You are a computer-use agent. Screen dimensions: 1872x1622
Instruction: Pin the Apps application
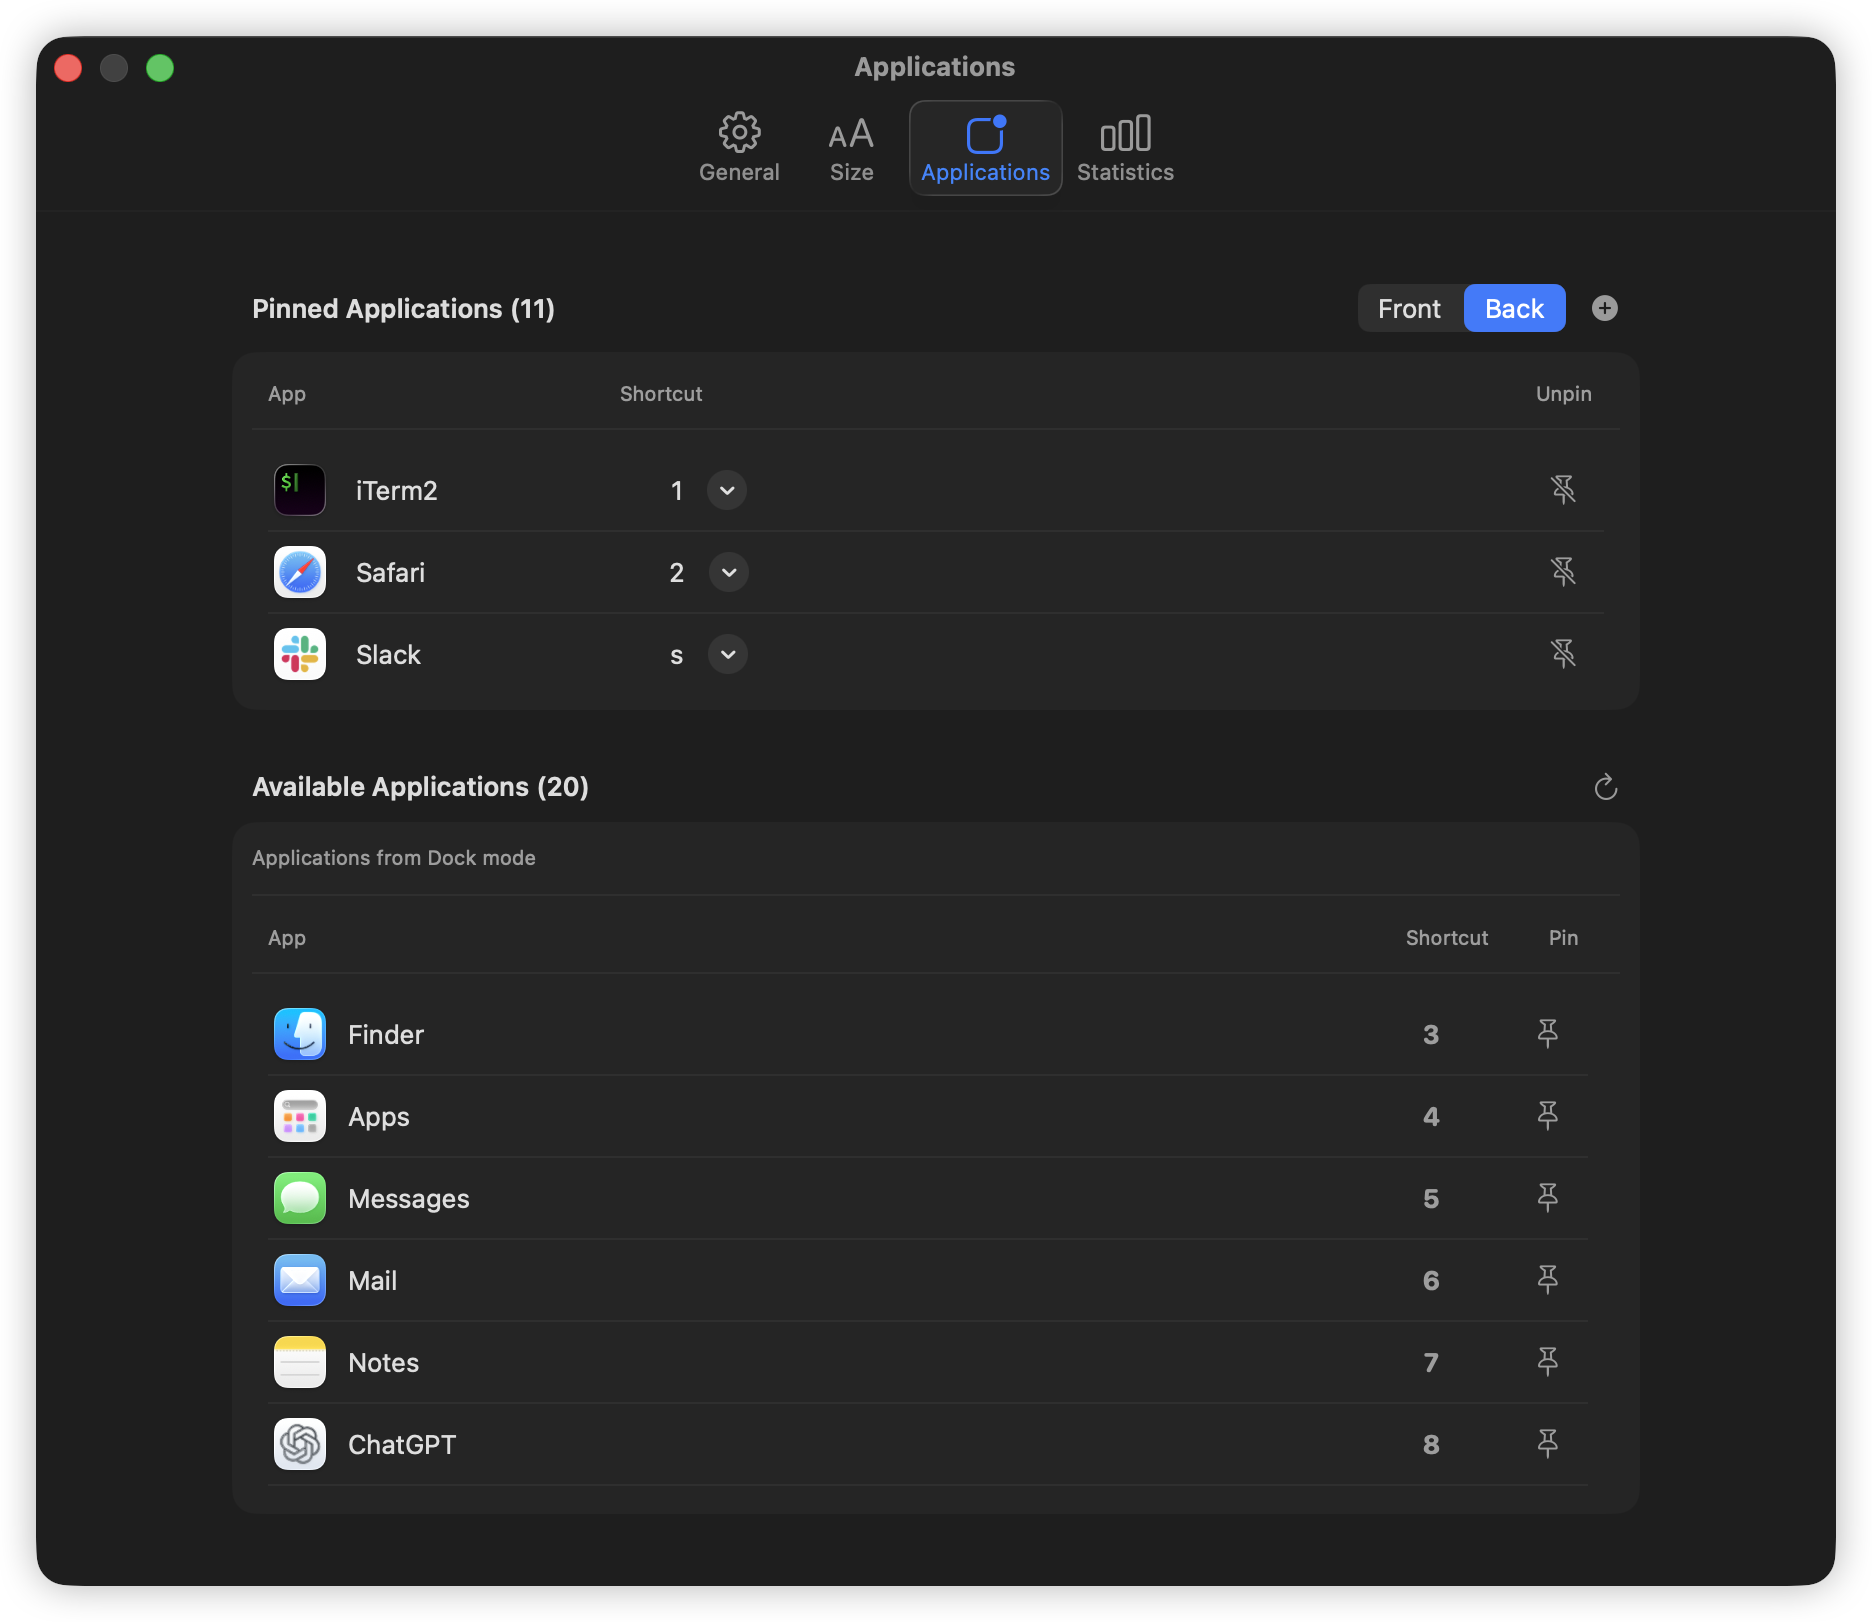coord(1547,1116)
